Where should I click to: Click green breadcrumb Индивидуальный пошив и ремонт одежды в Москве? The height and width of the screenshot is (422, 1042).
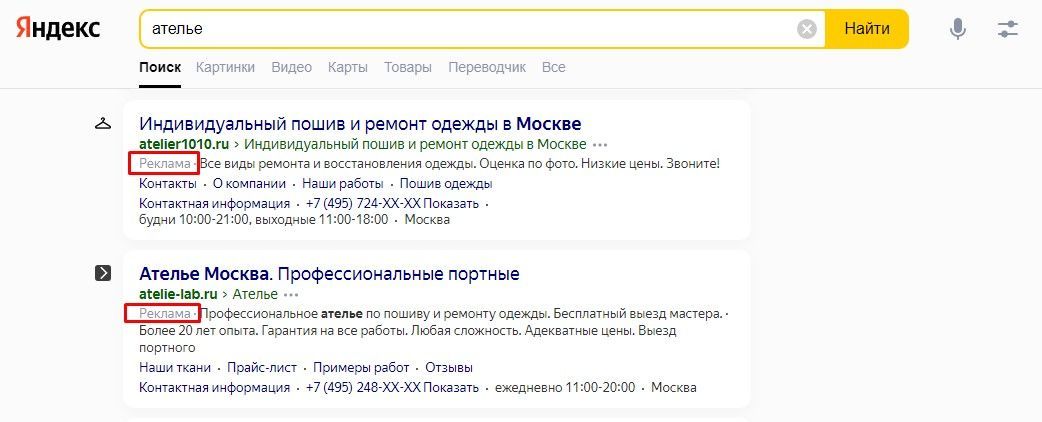(416, 144)
